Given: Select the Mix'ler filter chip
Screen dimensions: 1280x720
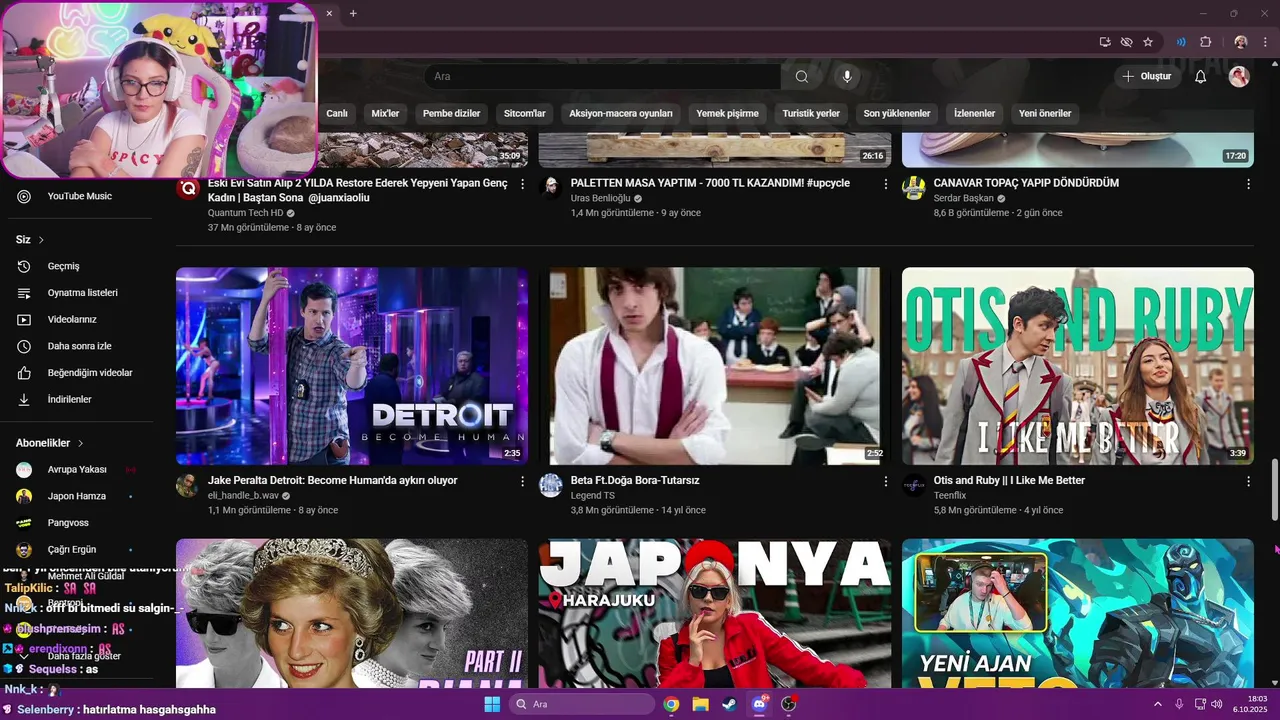Looking at the screenshot, I should (x=385, y=113).
